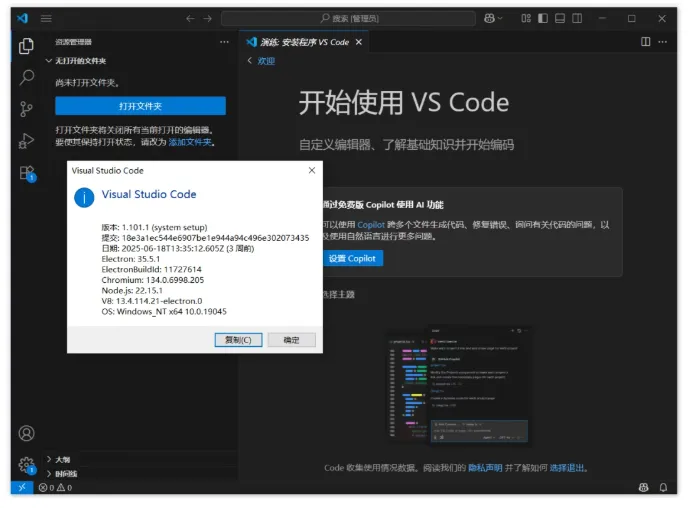Viewport: 689px width, 508px height.
Task: Open the Manage gear icon
Action: (27, 464)
